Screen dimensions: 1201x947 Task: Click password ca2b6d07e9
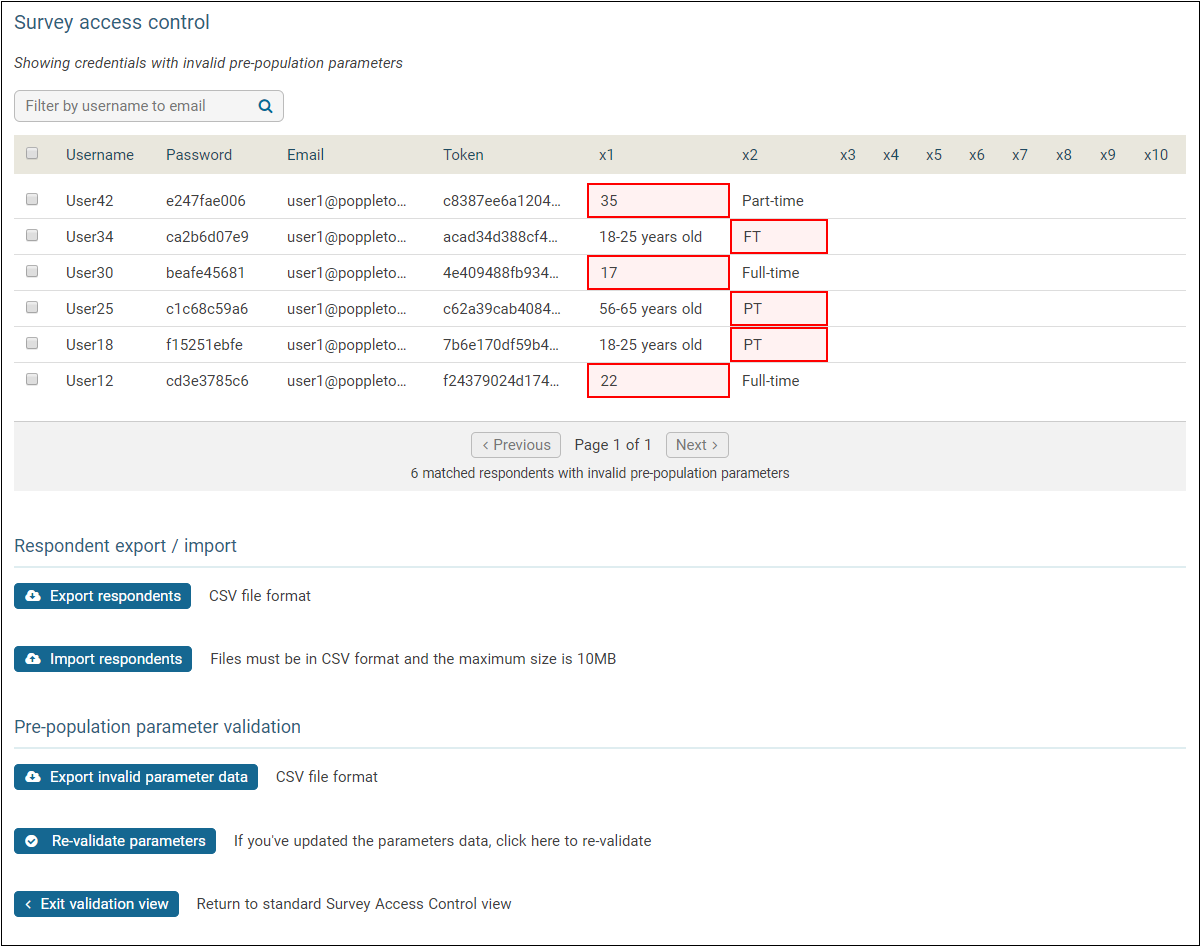[207, 237]
